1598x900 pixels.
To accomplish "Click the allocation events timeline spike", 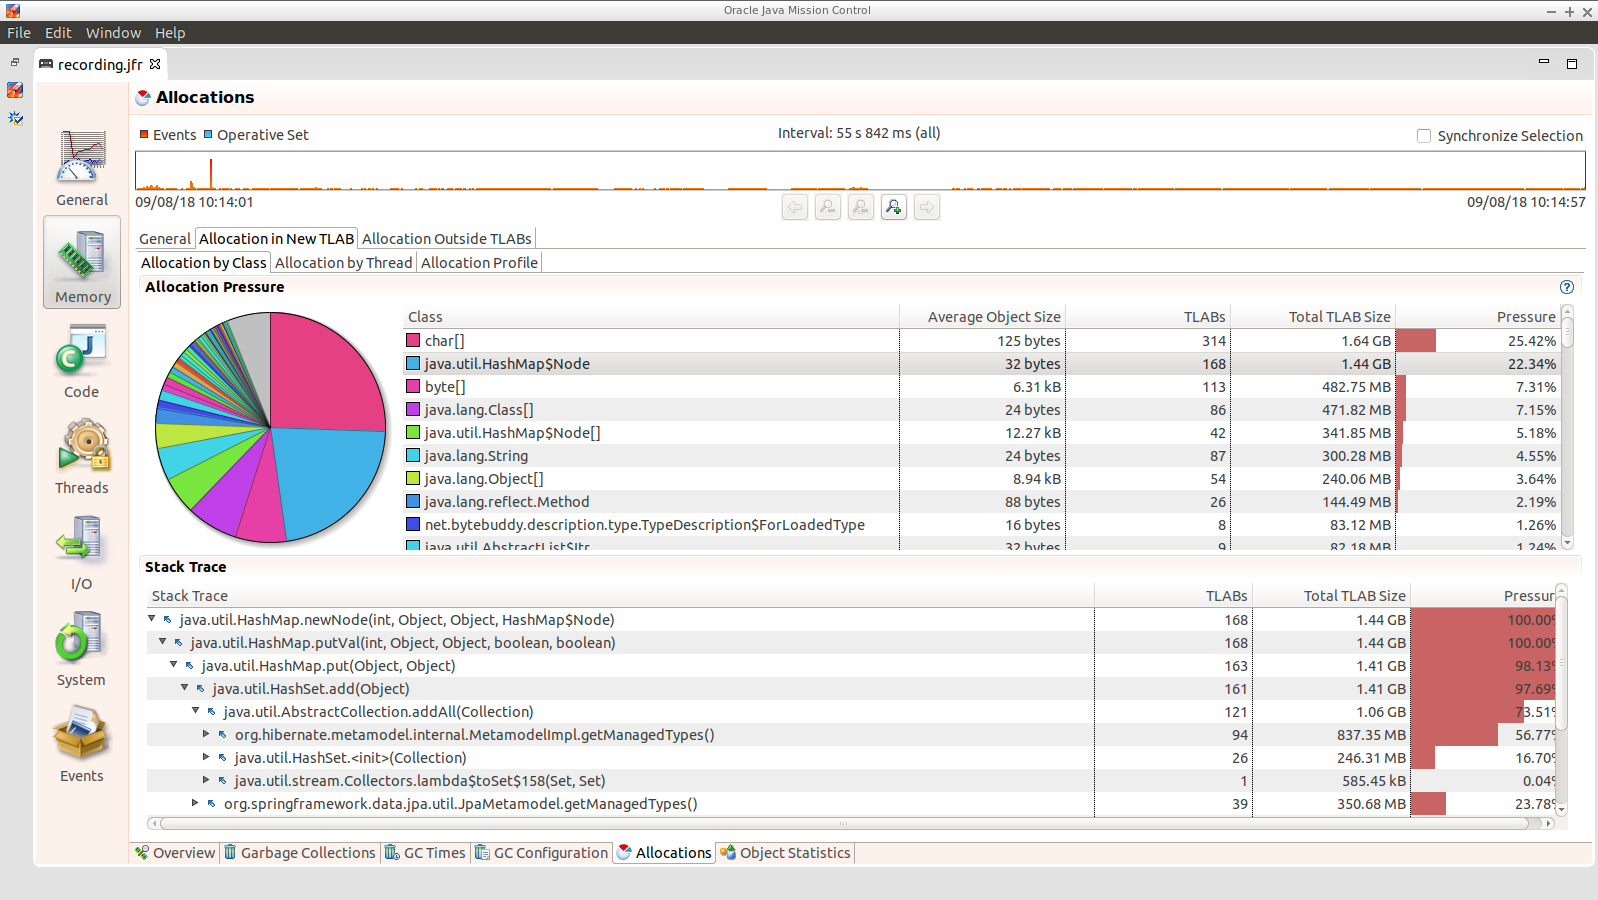I will pos(211,174).
